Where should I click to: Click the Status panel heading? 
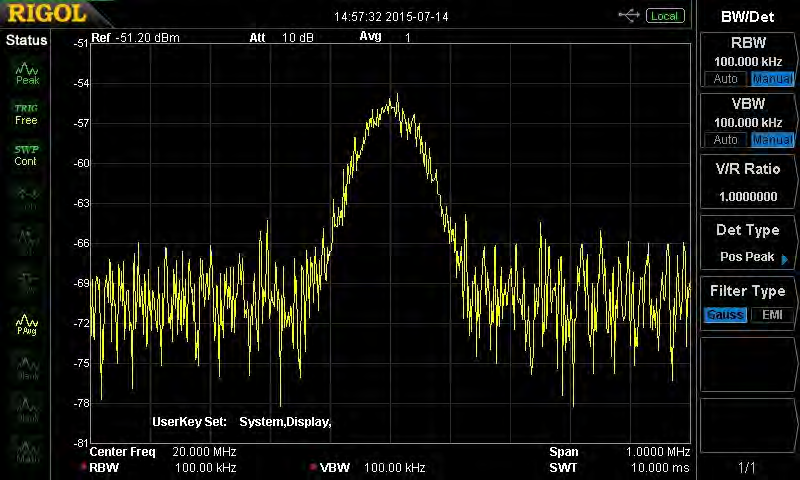(x=26, y=40)
